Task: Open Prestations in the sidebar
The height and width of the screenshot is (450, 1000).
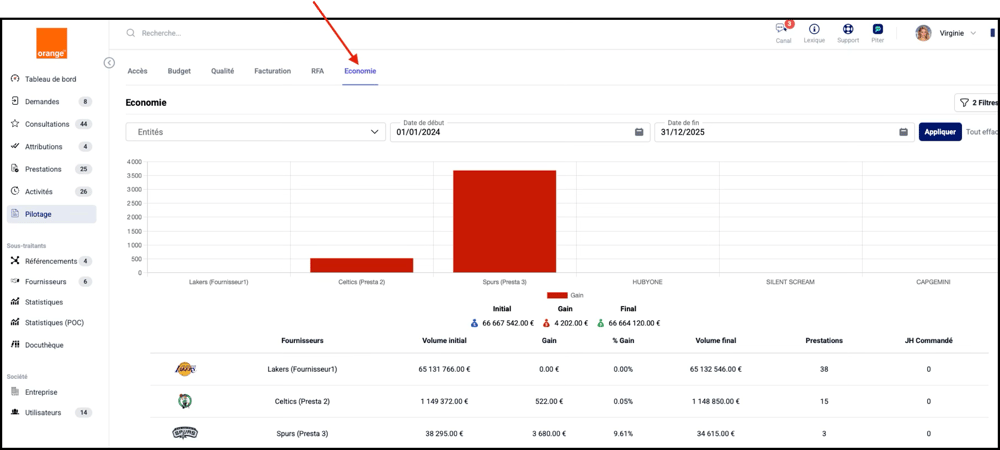Action: 43,169
